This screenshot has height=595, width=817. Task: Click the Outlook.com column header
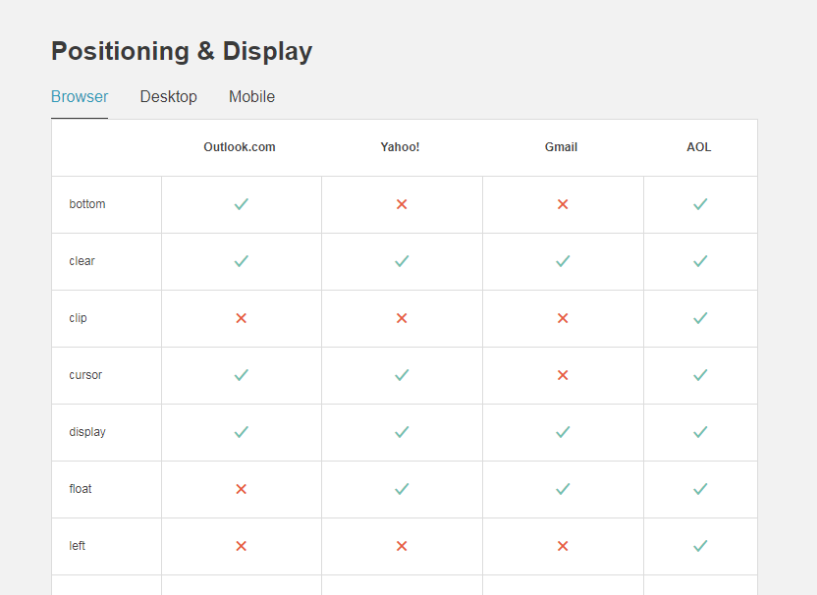[239, 147]
